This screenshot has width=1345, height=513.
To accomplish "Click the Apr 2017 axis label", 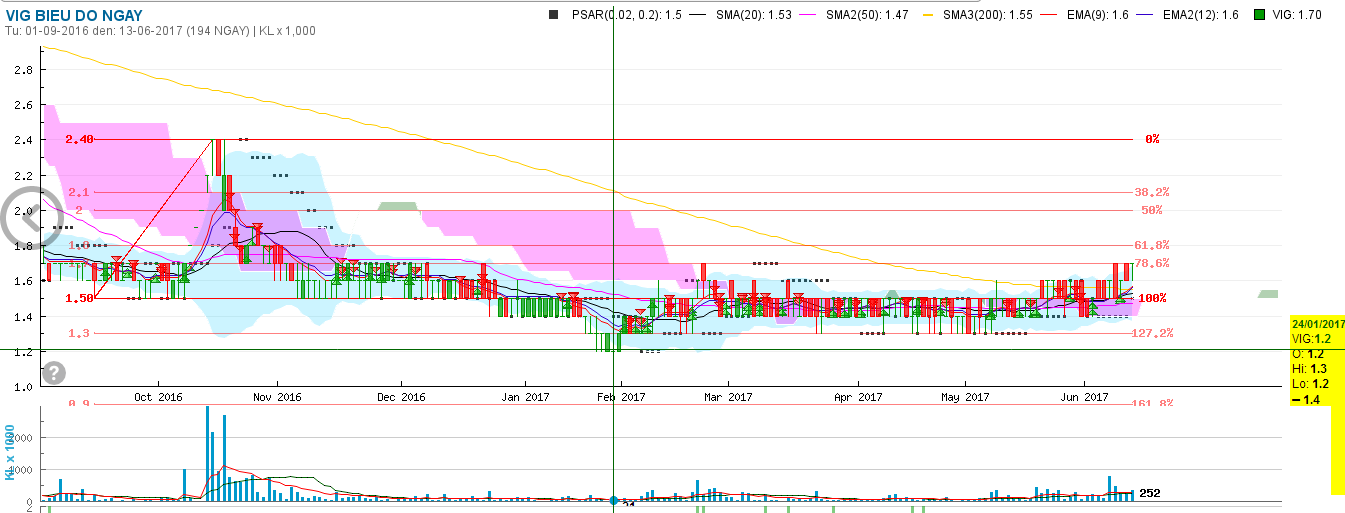I will click(858, 397).
